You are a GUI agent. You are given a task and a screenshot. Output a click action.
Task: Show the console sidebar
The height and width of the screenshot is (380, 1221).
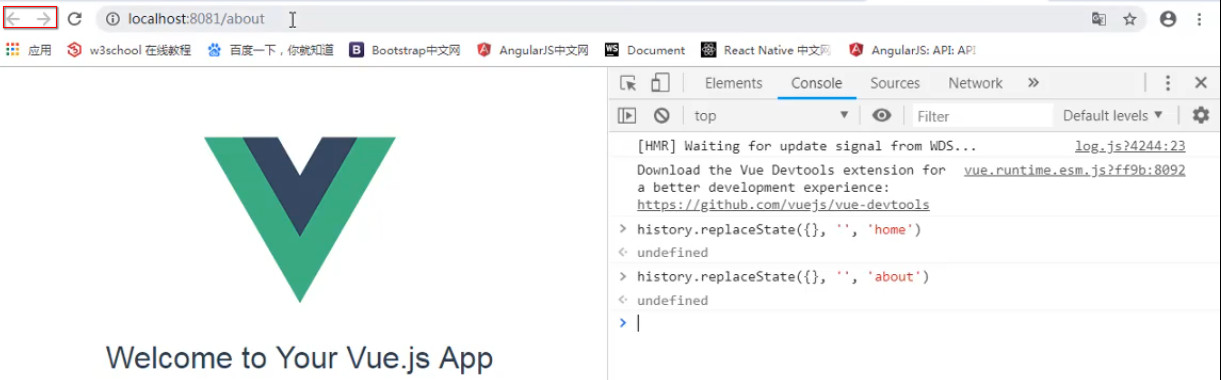pyautogui.click(x=627, y=115)
